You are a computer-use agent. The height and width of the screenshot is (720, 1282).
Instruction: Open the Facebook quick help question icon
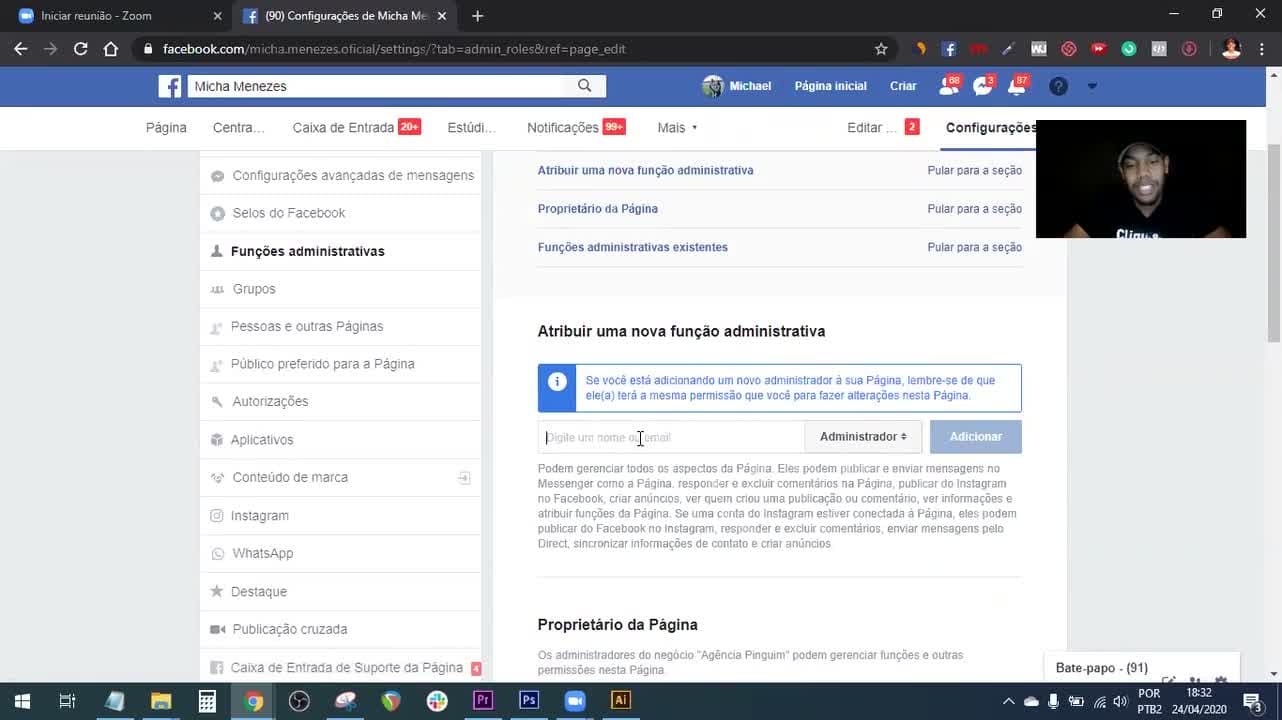(1058, 86)
